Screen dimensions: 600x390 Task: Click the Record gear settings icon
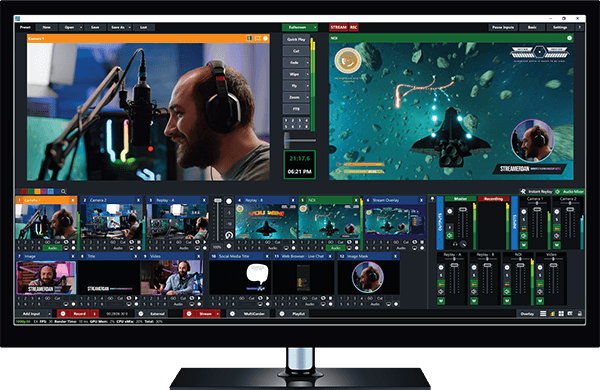point(63,313)
